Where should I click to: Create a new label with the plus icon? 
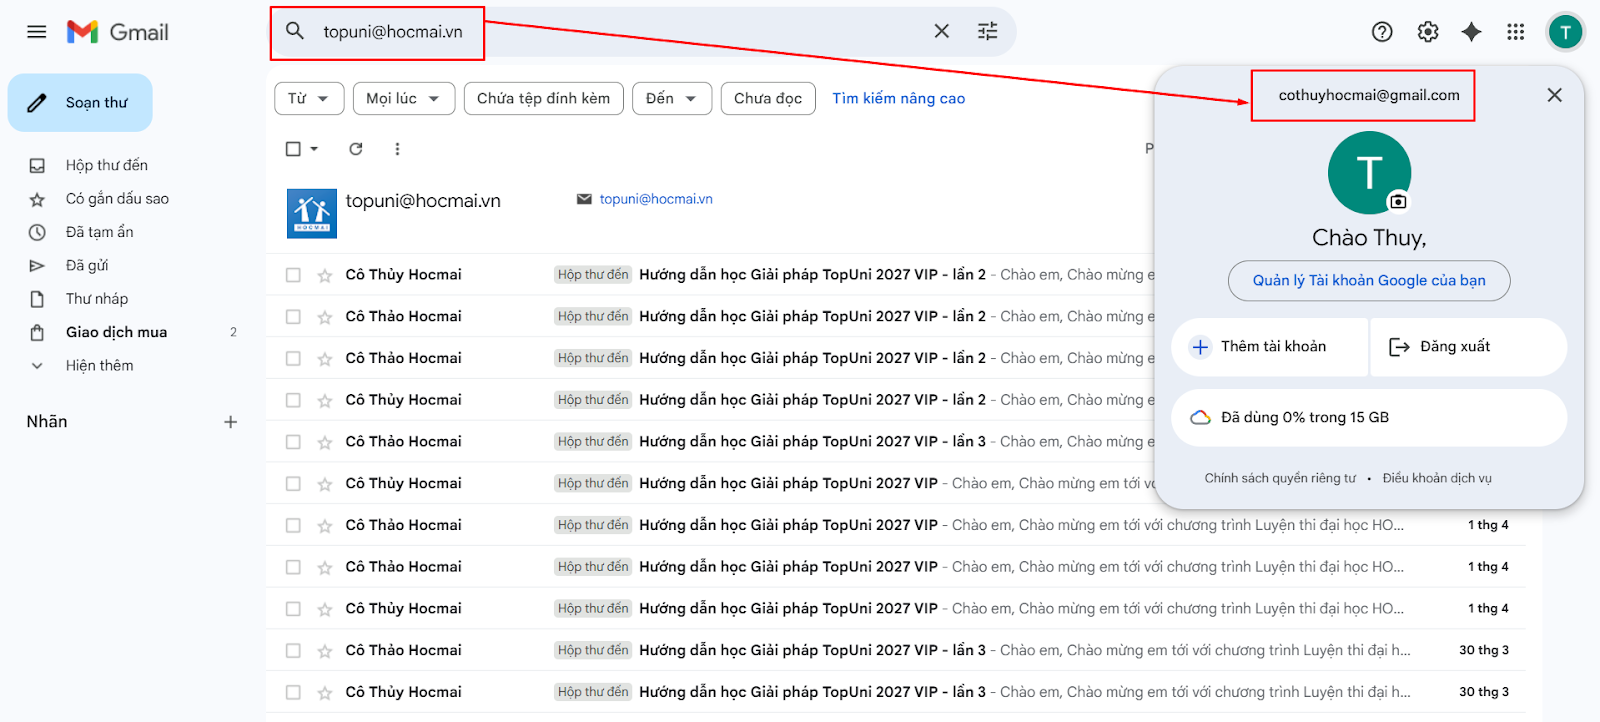tap(231, 422)
